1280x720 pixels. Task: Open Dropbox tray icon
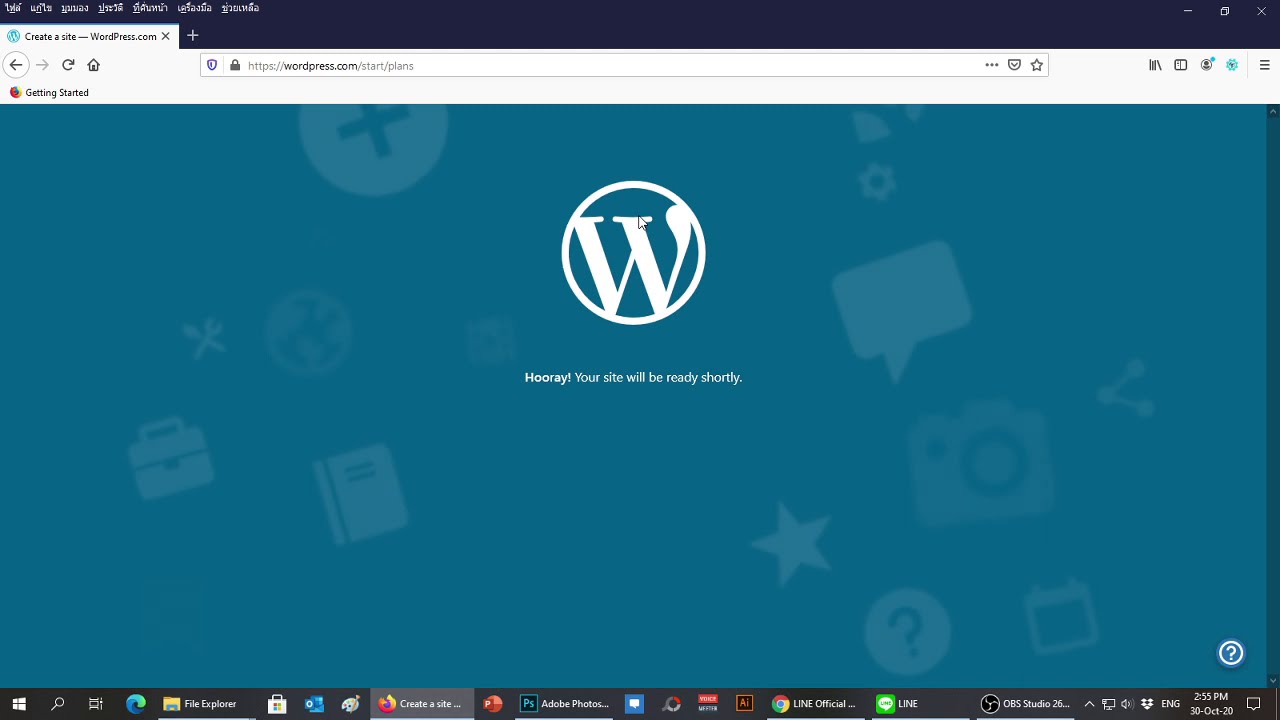pos(1147,704)
